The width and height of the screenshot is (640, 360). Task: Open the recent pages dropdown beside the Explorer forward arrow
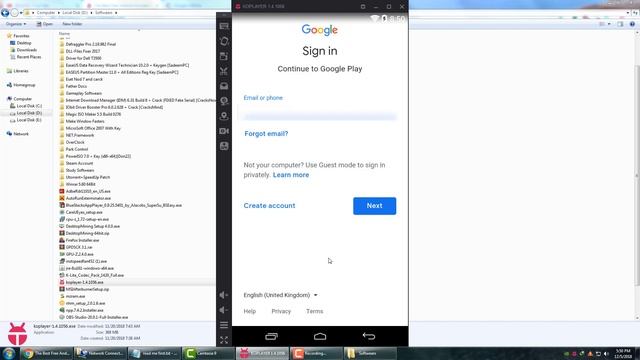click(x=21, y=13)
